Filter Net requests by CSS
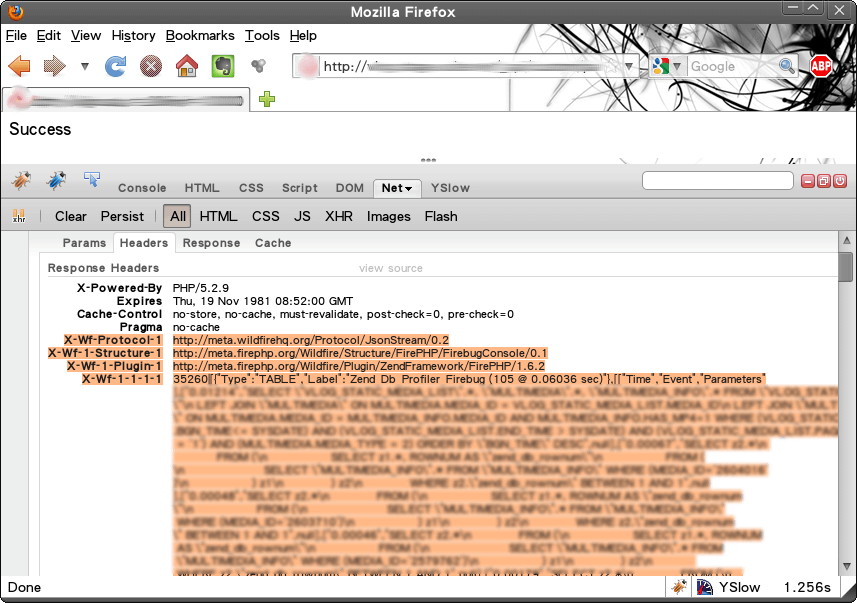 coord(266,216)
